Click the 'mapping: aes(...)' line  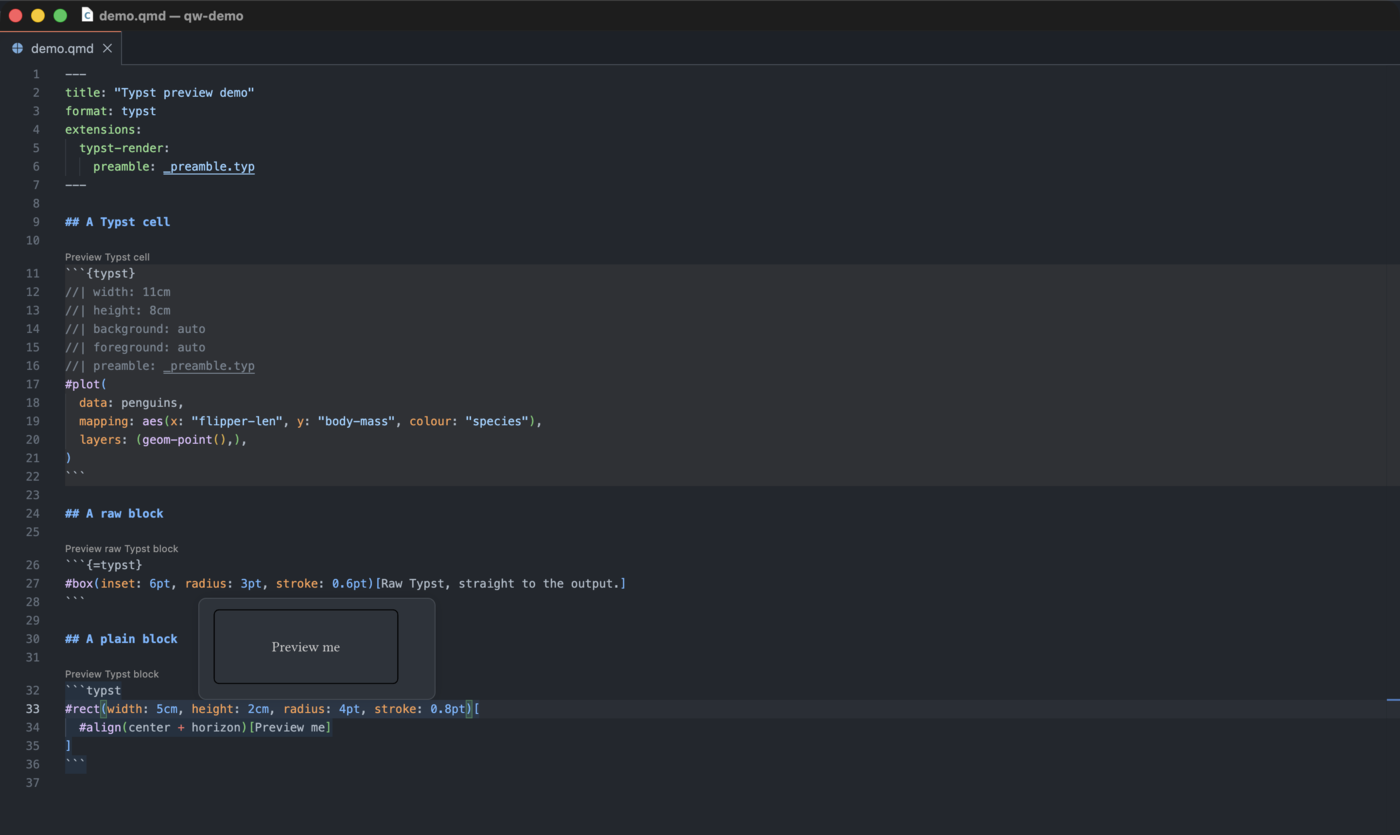tap(310, 421)
